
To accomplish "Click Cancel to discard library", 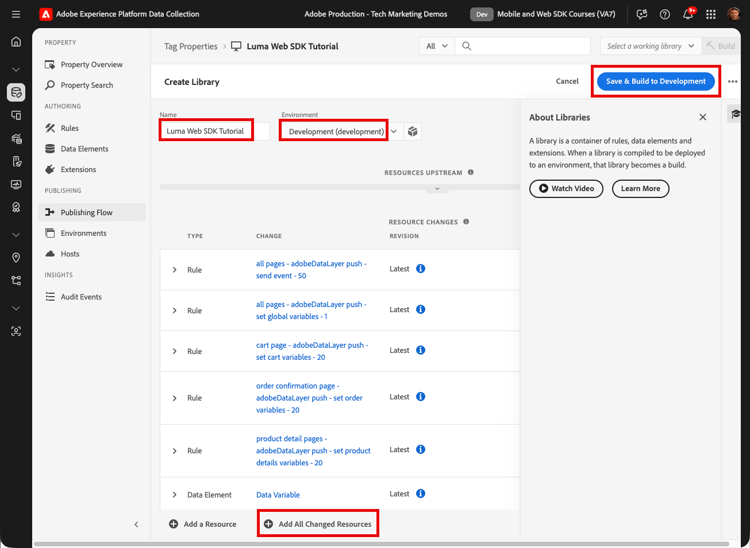I will tap(567, 81).
